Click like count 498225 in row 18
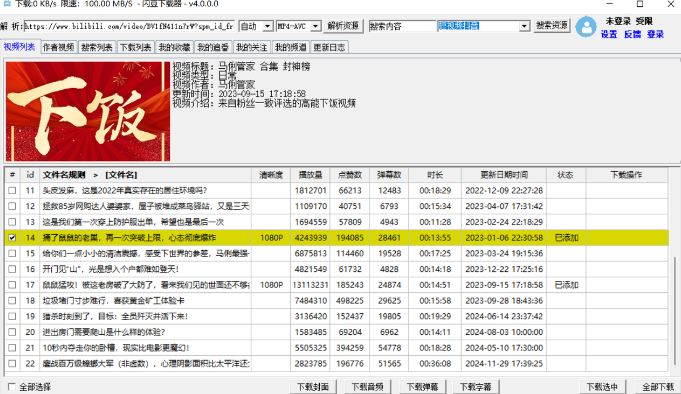 coord(350,301)
